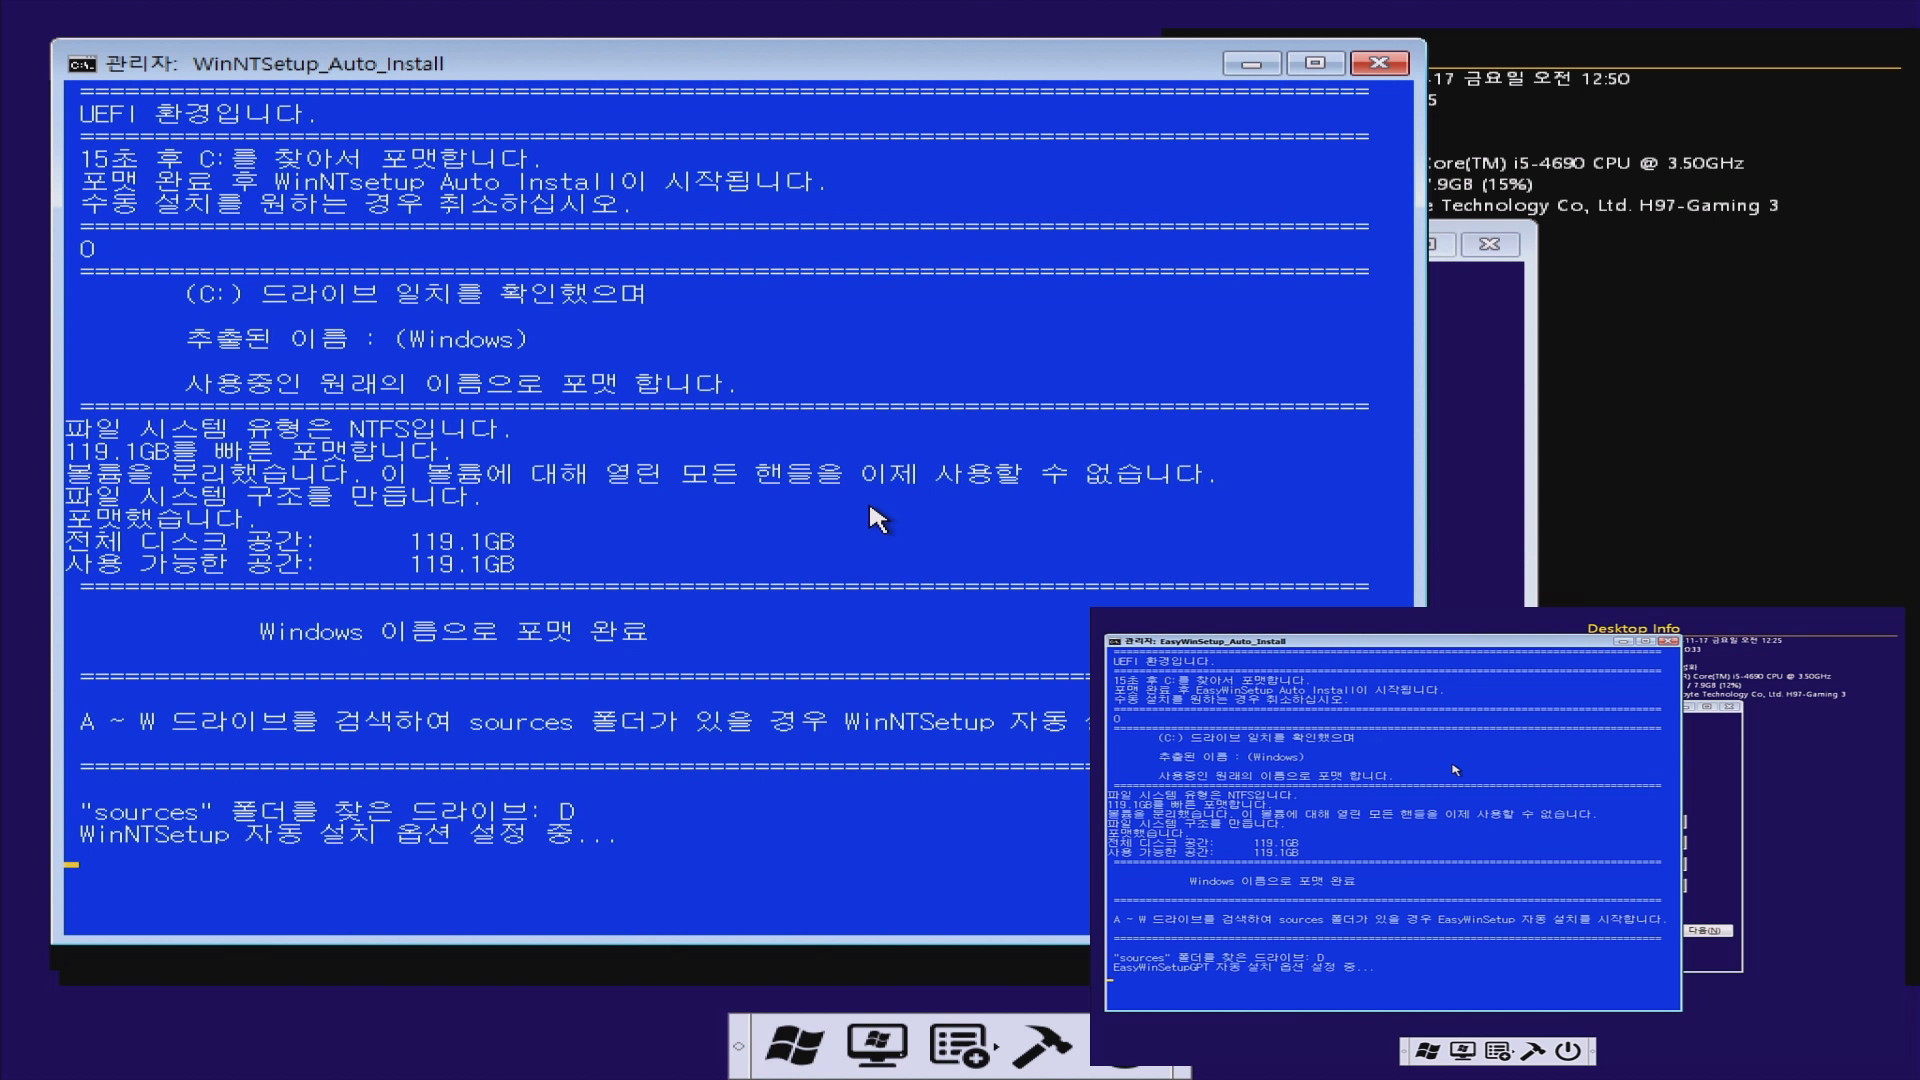Click the cmd icon in the WinNTSetup_Auto_Install title bar
Screen dimensions: 1920x1080
(82, 64)
